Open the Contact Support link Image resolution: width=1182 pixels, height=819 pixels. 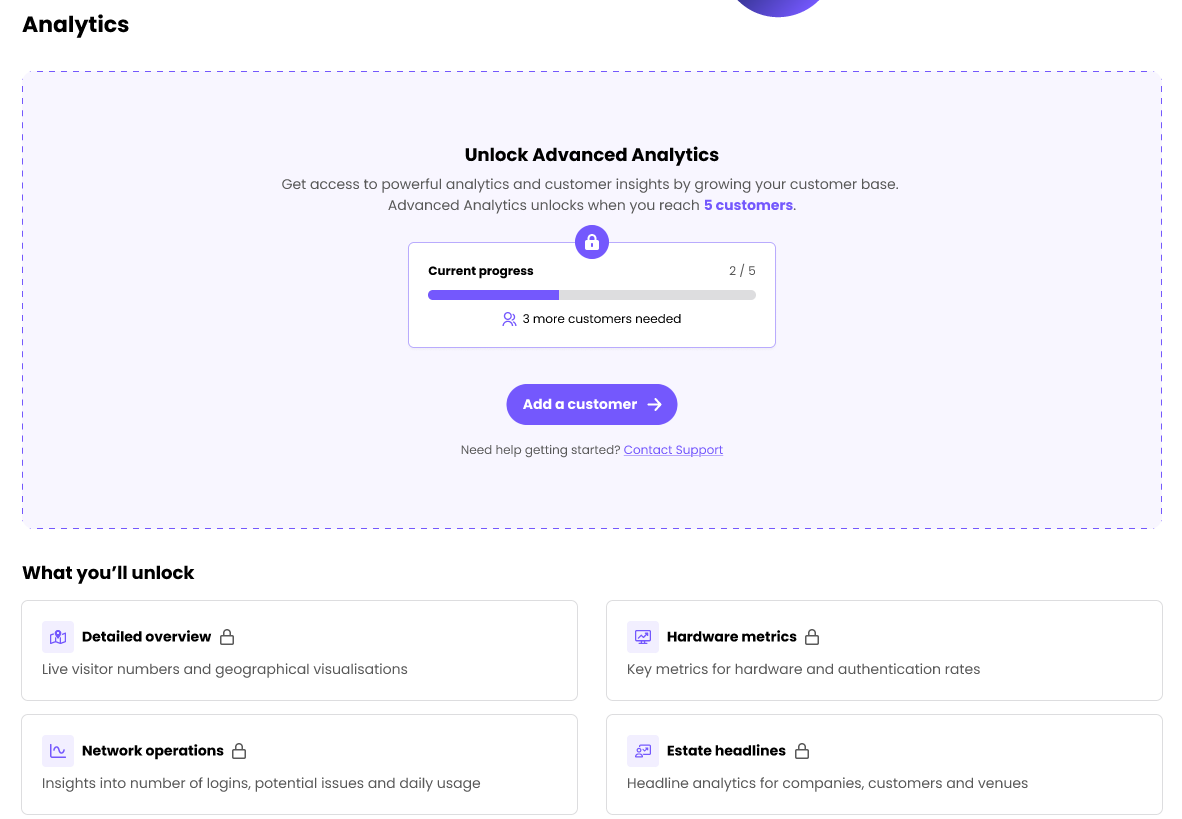(x=673, y=450)
